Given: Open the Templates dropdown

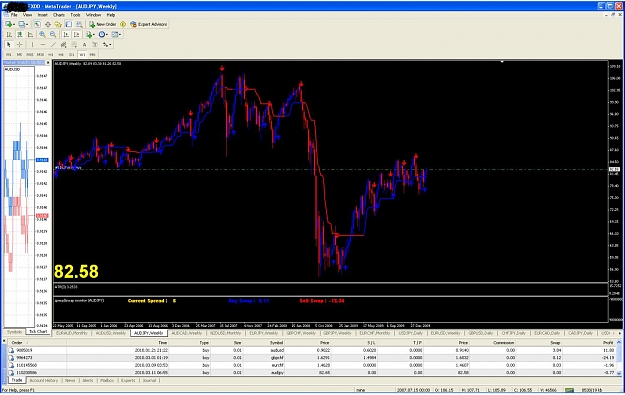Looking at the screenshot, I should point(116,35).
